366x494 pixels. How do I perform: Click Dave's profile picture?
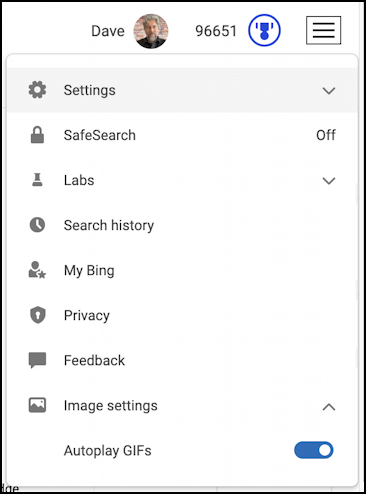click(x=151, y=31)
